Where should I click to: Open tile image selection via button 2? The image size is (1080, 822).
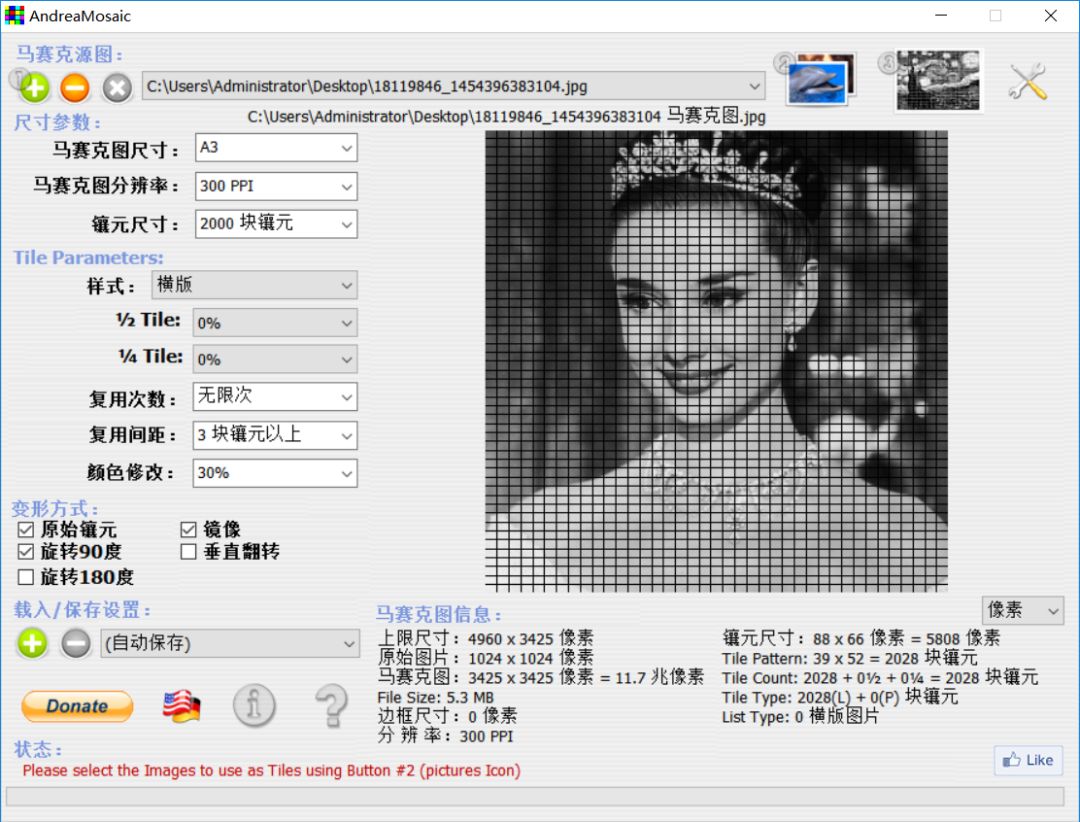(816, 80)
